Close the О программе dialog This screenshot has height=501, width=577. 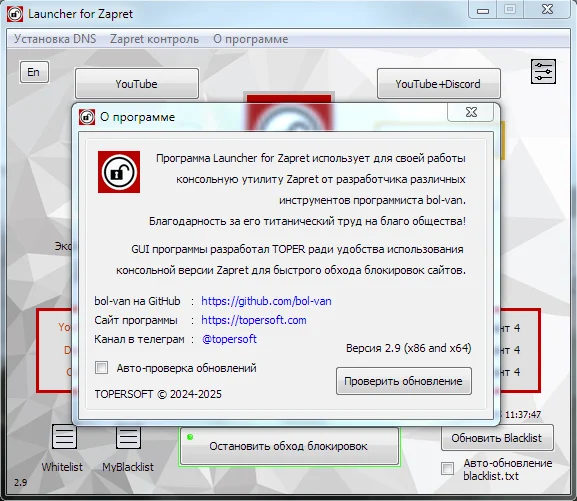point(471,112)
